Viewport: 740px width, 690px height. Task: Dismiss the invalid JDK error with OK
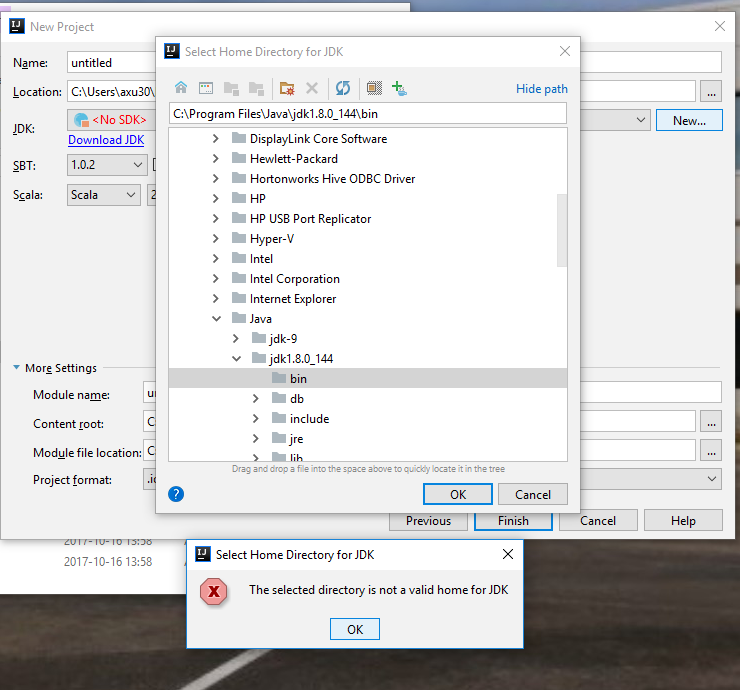point(355,629)
